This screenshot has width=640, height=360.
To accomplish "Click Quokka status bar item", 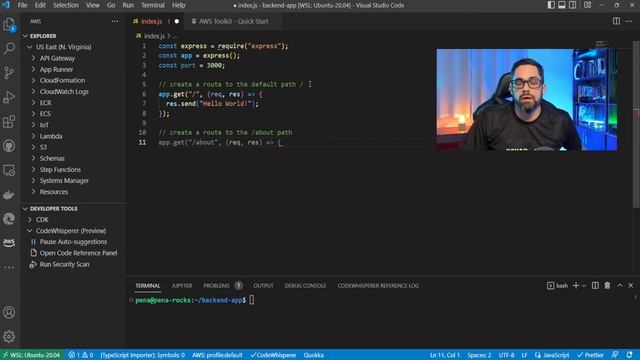I will [313, 355].
